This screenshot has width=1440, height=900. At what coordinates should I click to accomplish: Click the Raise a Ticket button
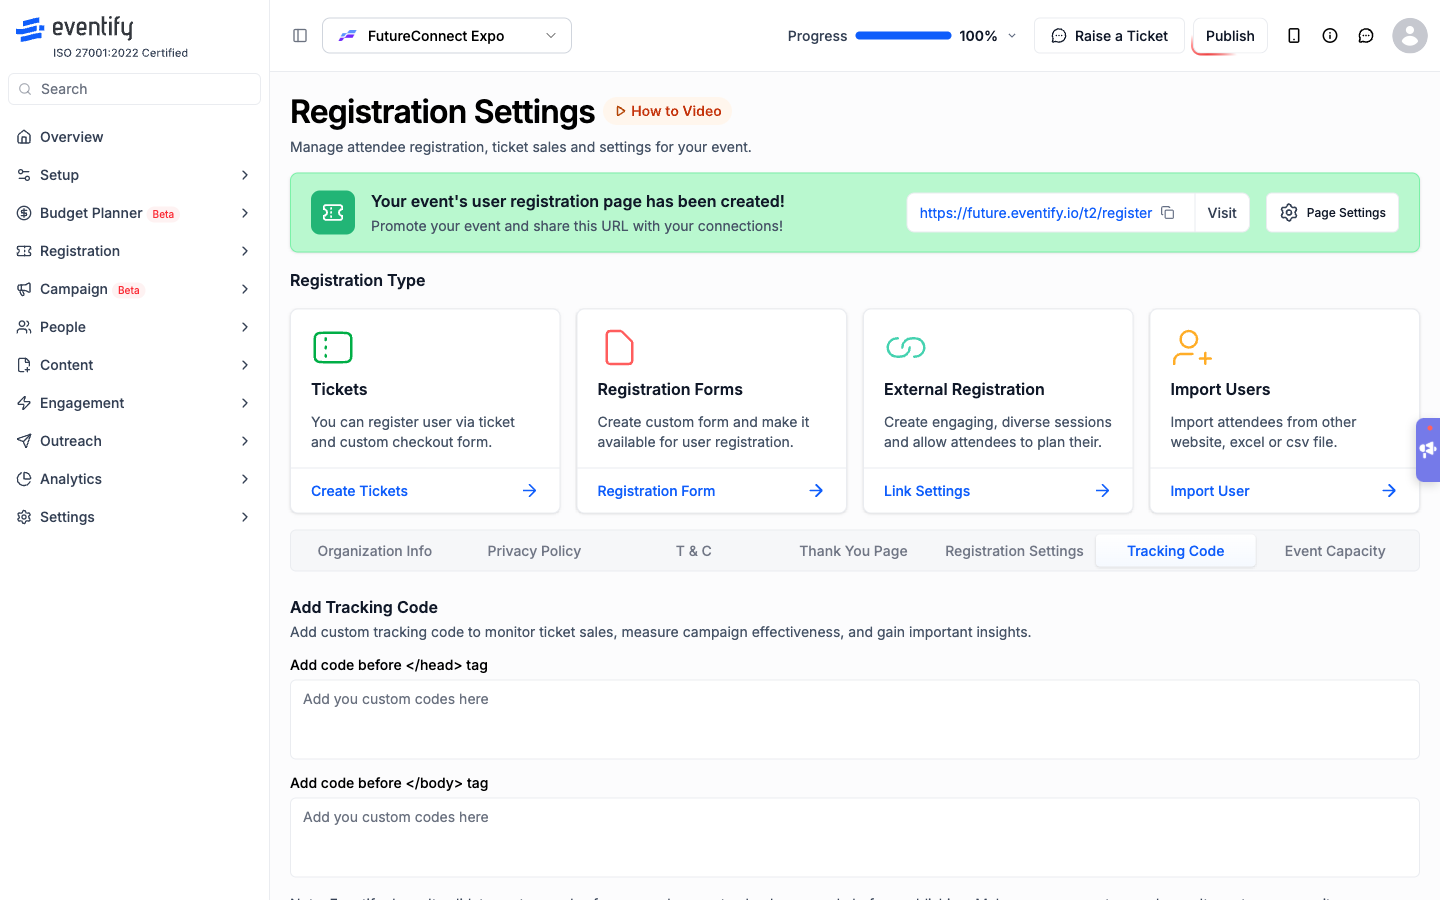[1109, 36]
